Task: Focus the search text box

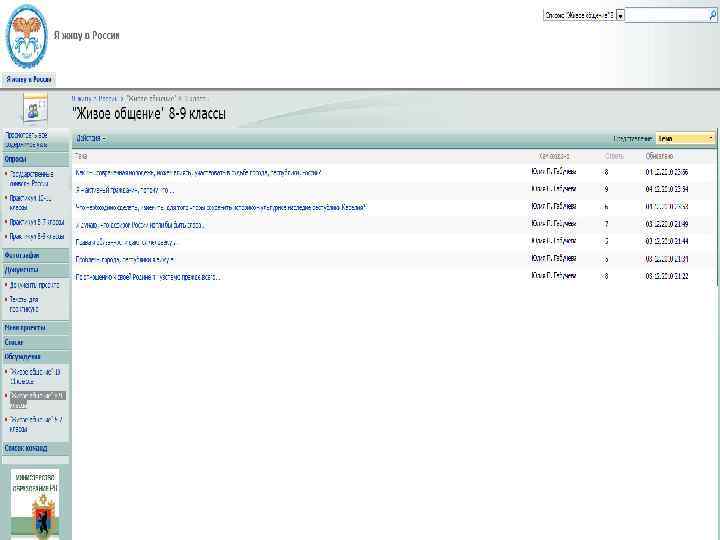Action: pyautogui.click(x=666, y=16)
